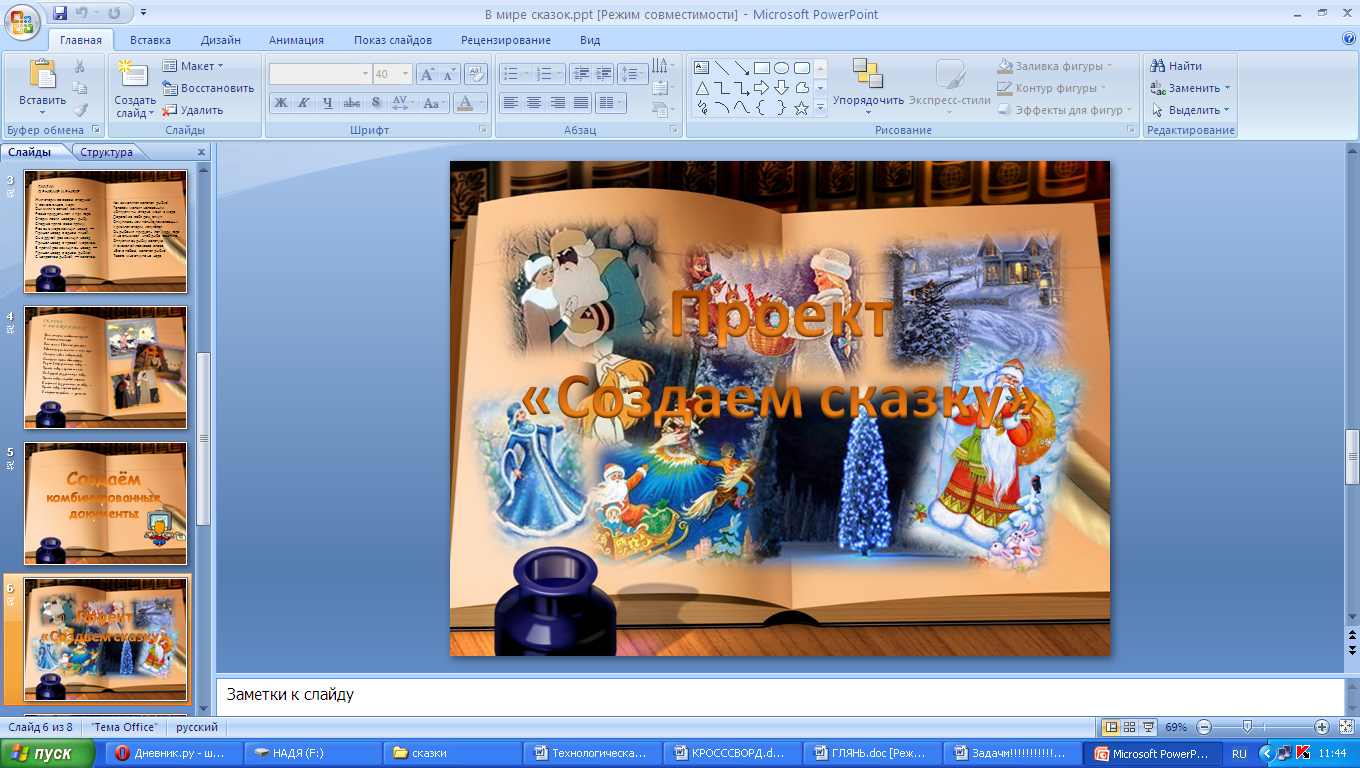Select the text box shape in gallery
Screen dimensions: 1360x768
pos(701,68)
